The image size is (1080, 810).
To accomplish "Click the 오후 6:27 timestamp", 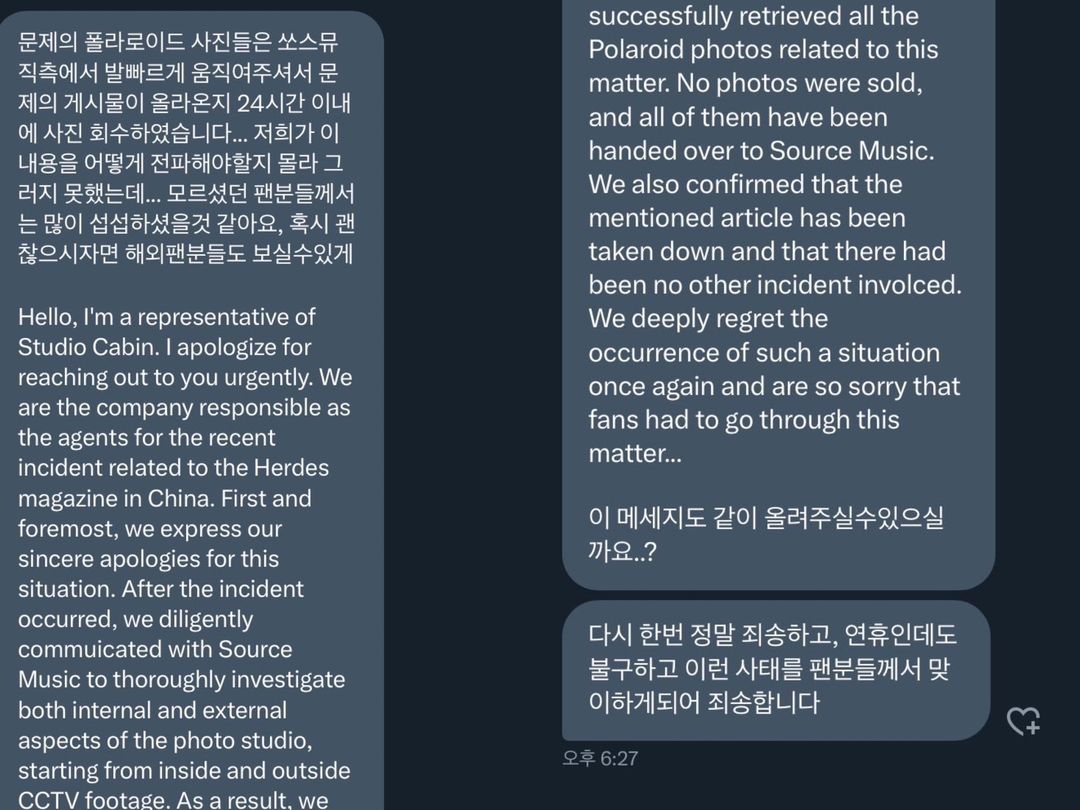I will pos(600,758).
